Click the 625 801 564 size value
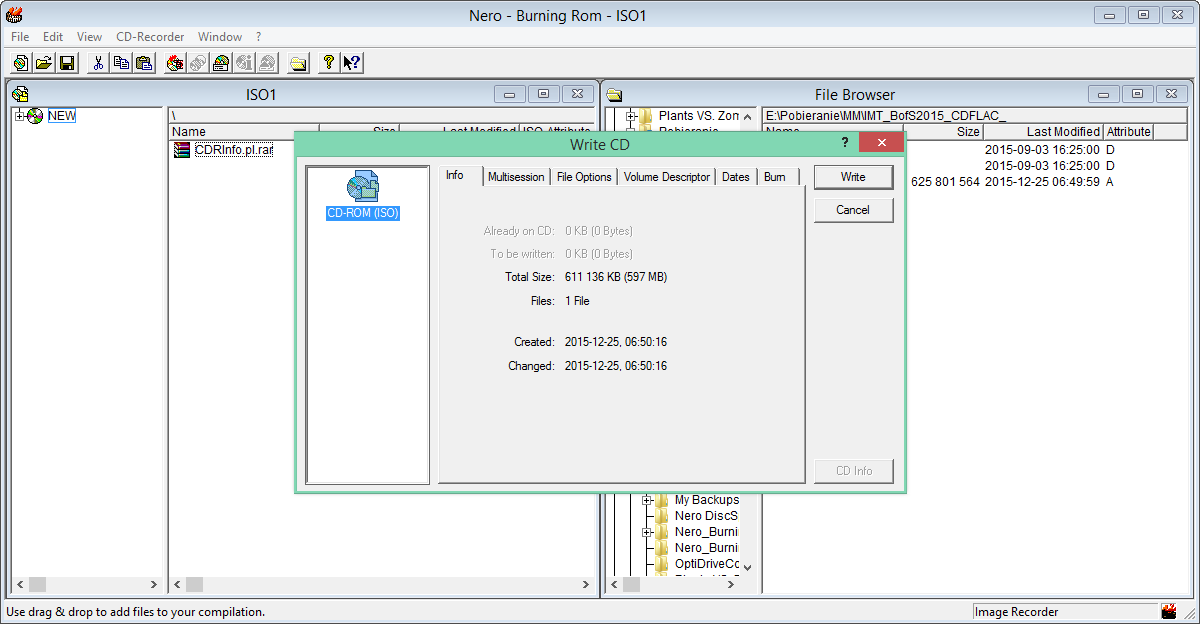This screenshot has width=1200, height=624. pyautogui.click(x=945, y=182)
